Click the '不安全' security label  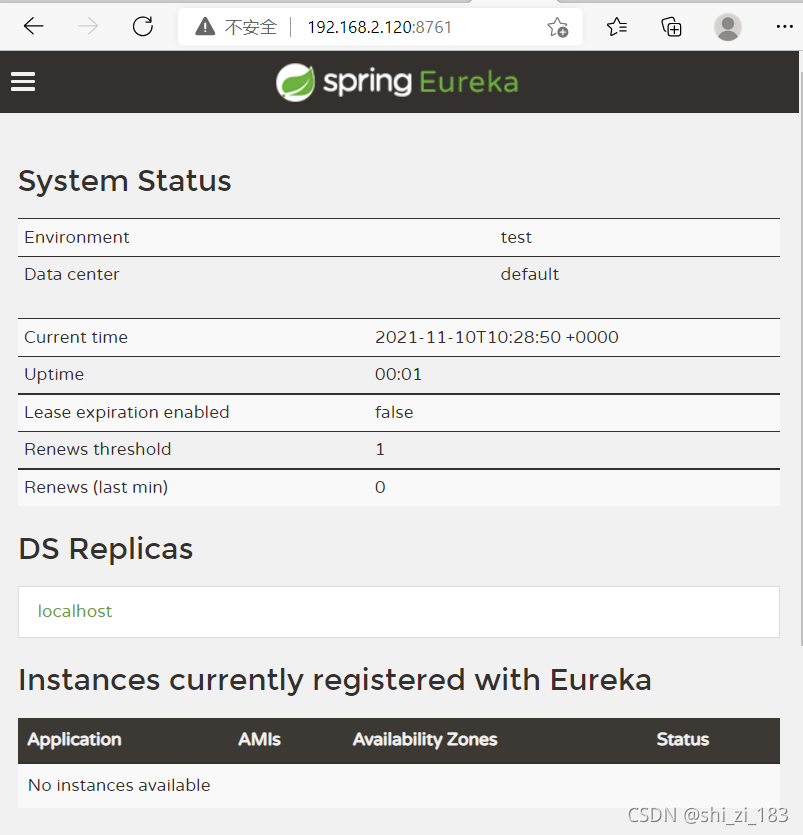pos(250,27)
